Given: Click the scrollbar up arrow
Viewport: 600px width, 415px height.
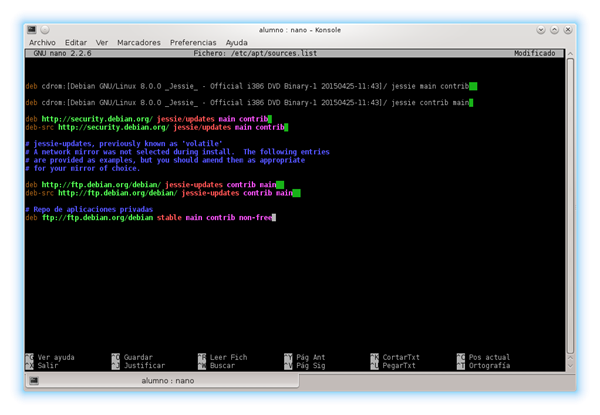Looking at the screenshot, I should [570, 54].
